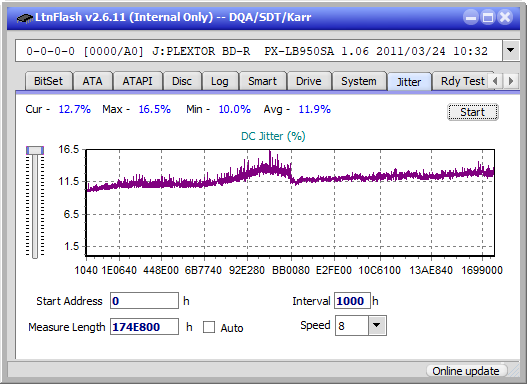527x384 pixels.
Task: Switch to the ATA tab
Action: click(x=92, y=81)
